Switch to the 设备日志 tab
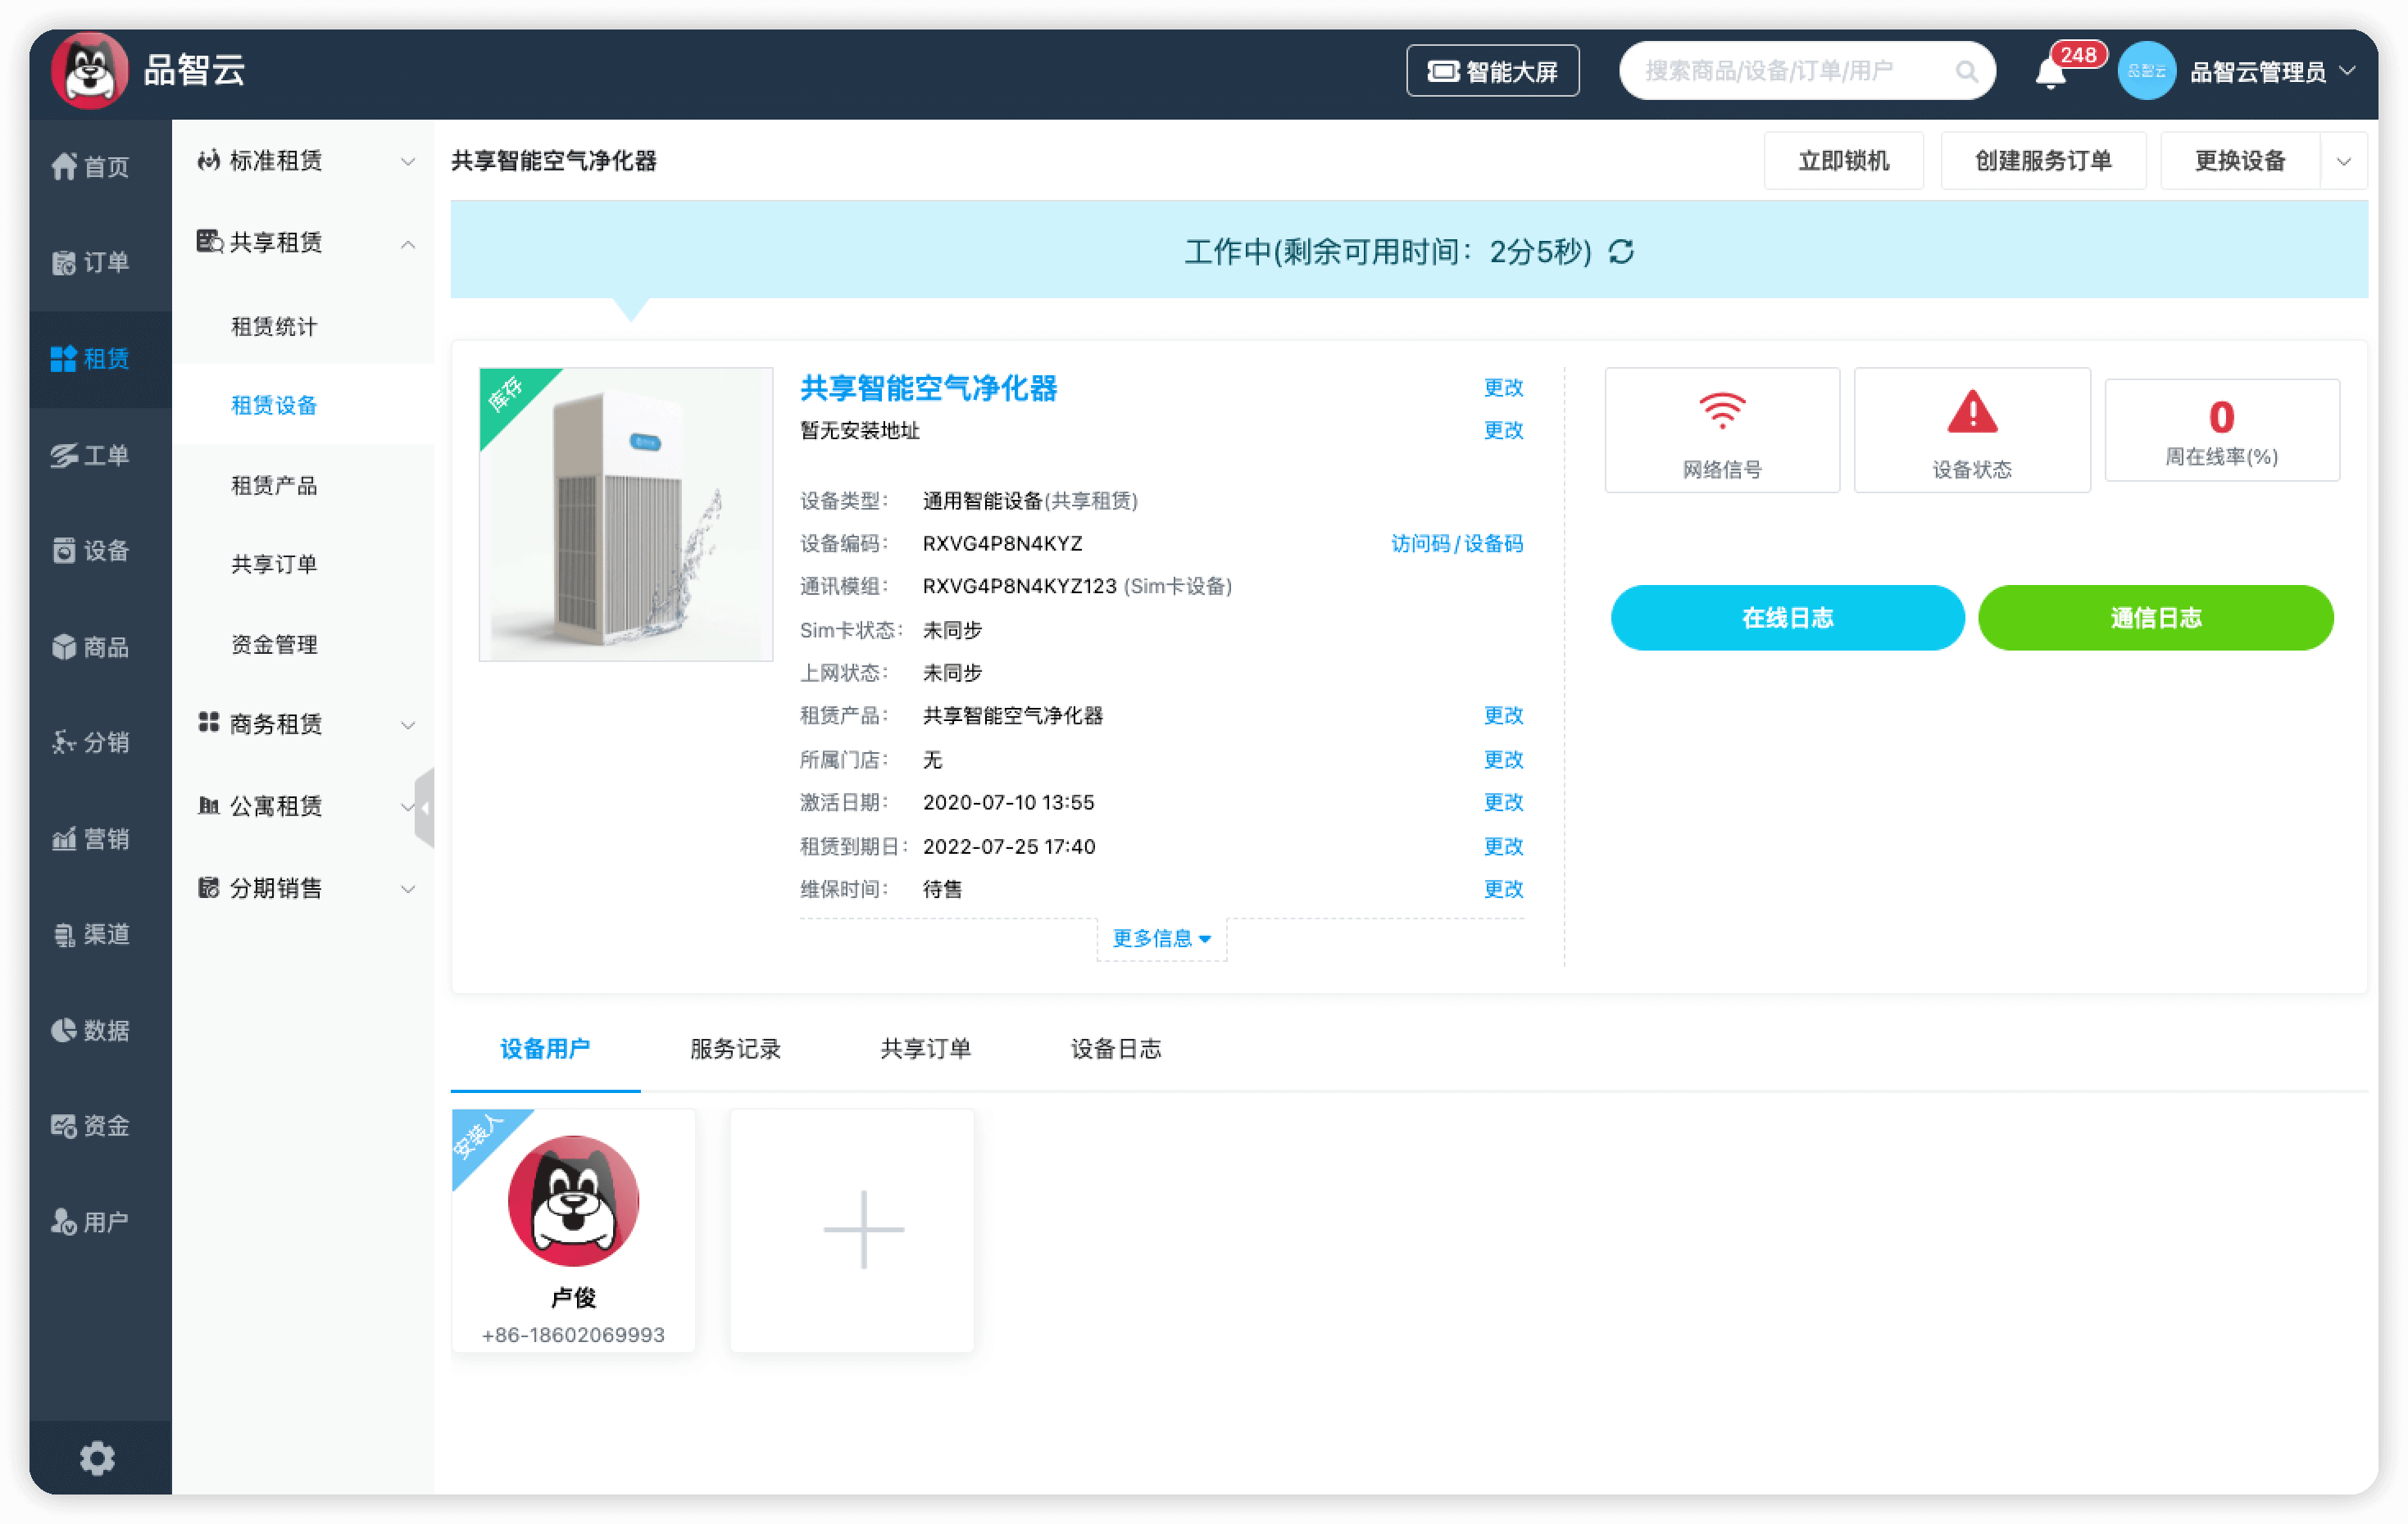This screenshot has height=1524, width=2408. pos(1115,1048)
